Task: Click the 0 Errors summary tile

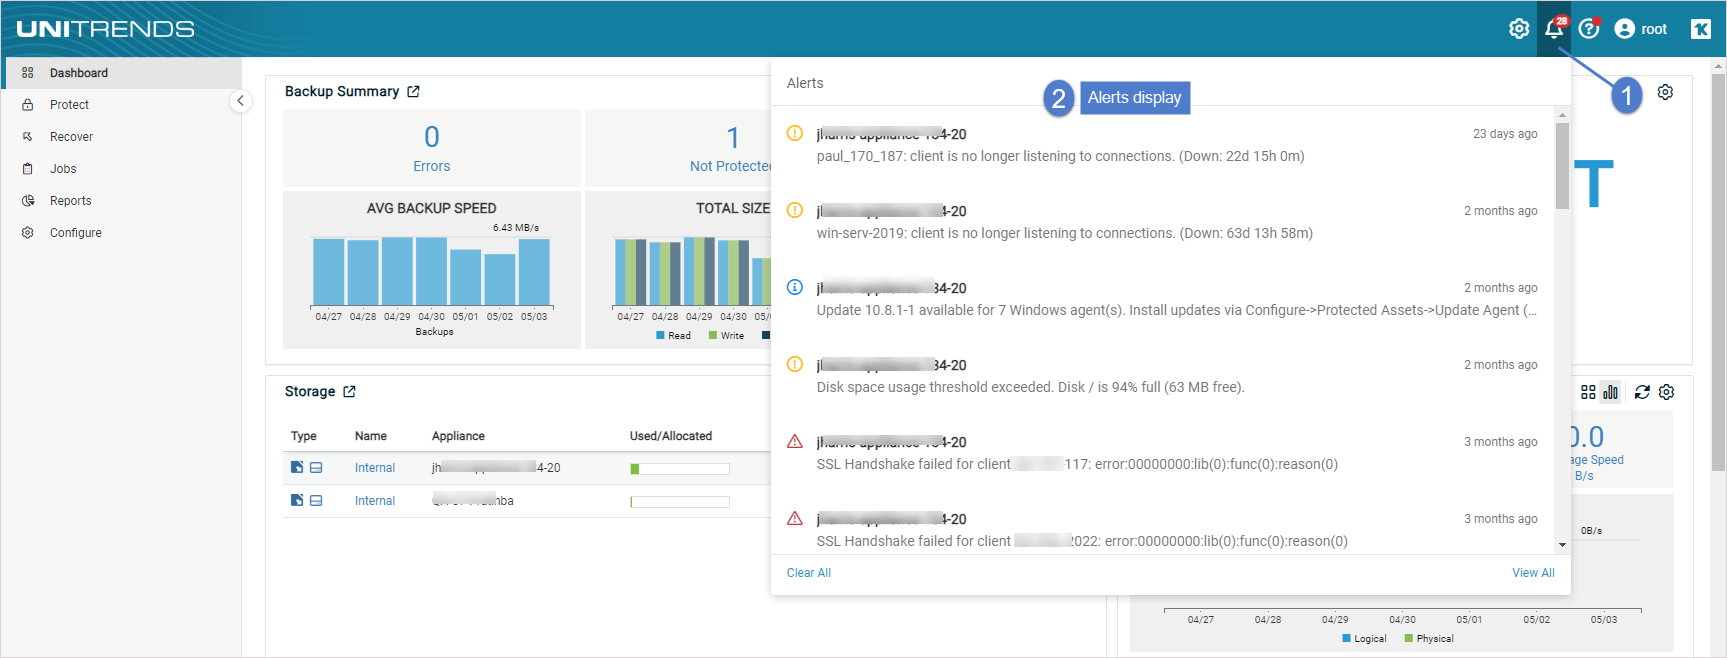Action: pos(432,148)
